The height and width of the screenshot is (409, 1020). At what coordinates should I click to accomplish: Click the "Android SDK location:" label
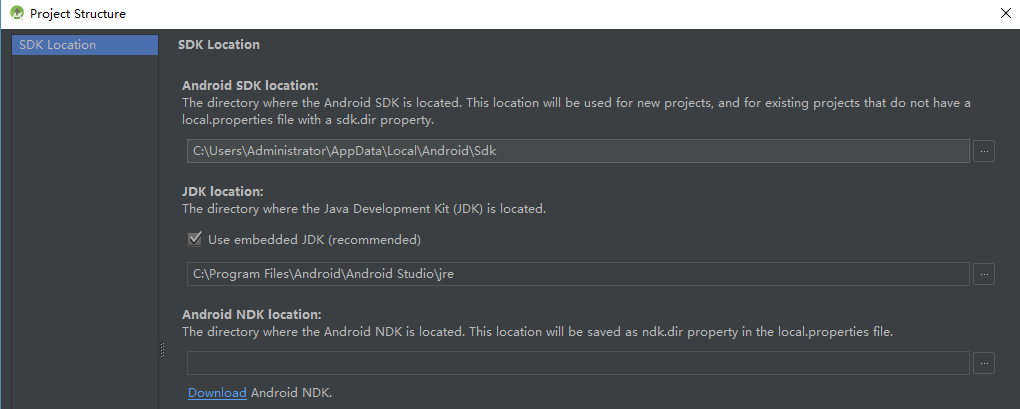(250, 86)
